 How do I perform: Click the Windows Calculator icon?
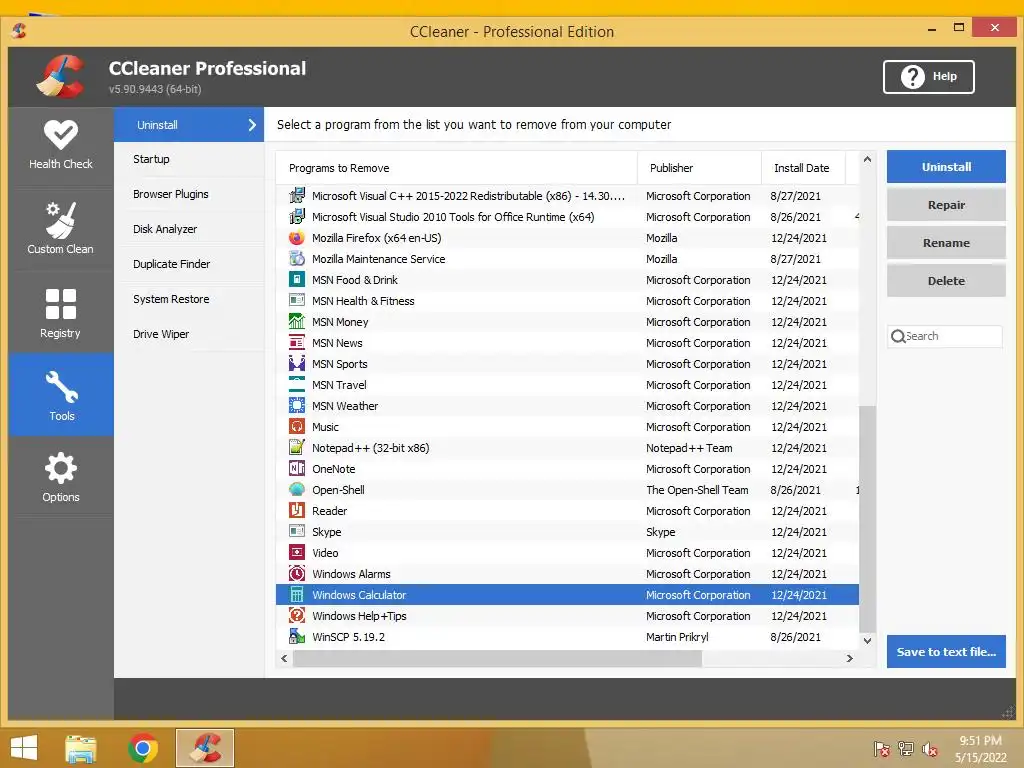pos(296,595)
